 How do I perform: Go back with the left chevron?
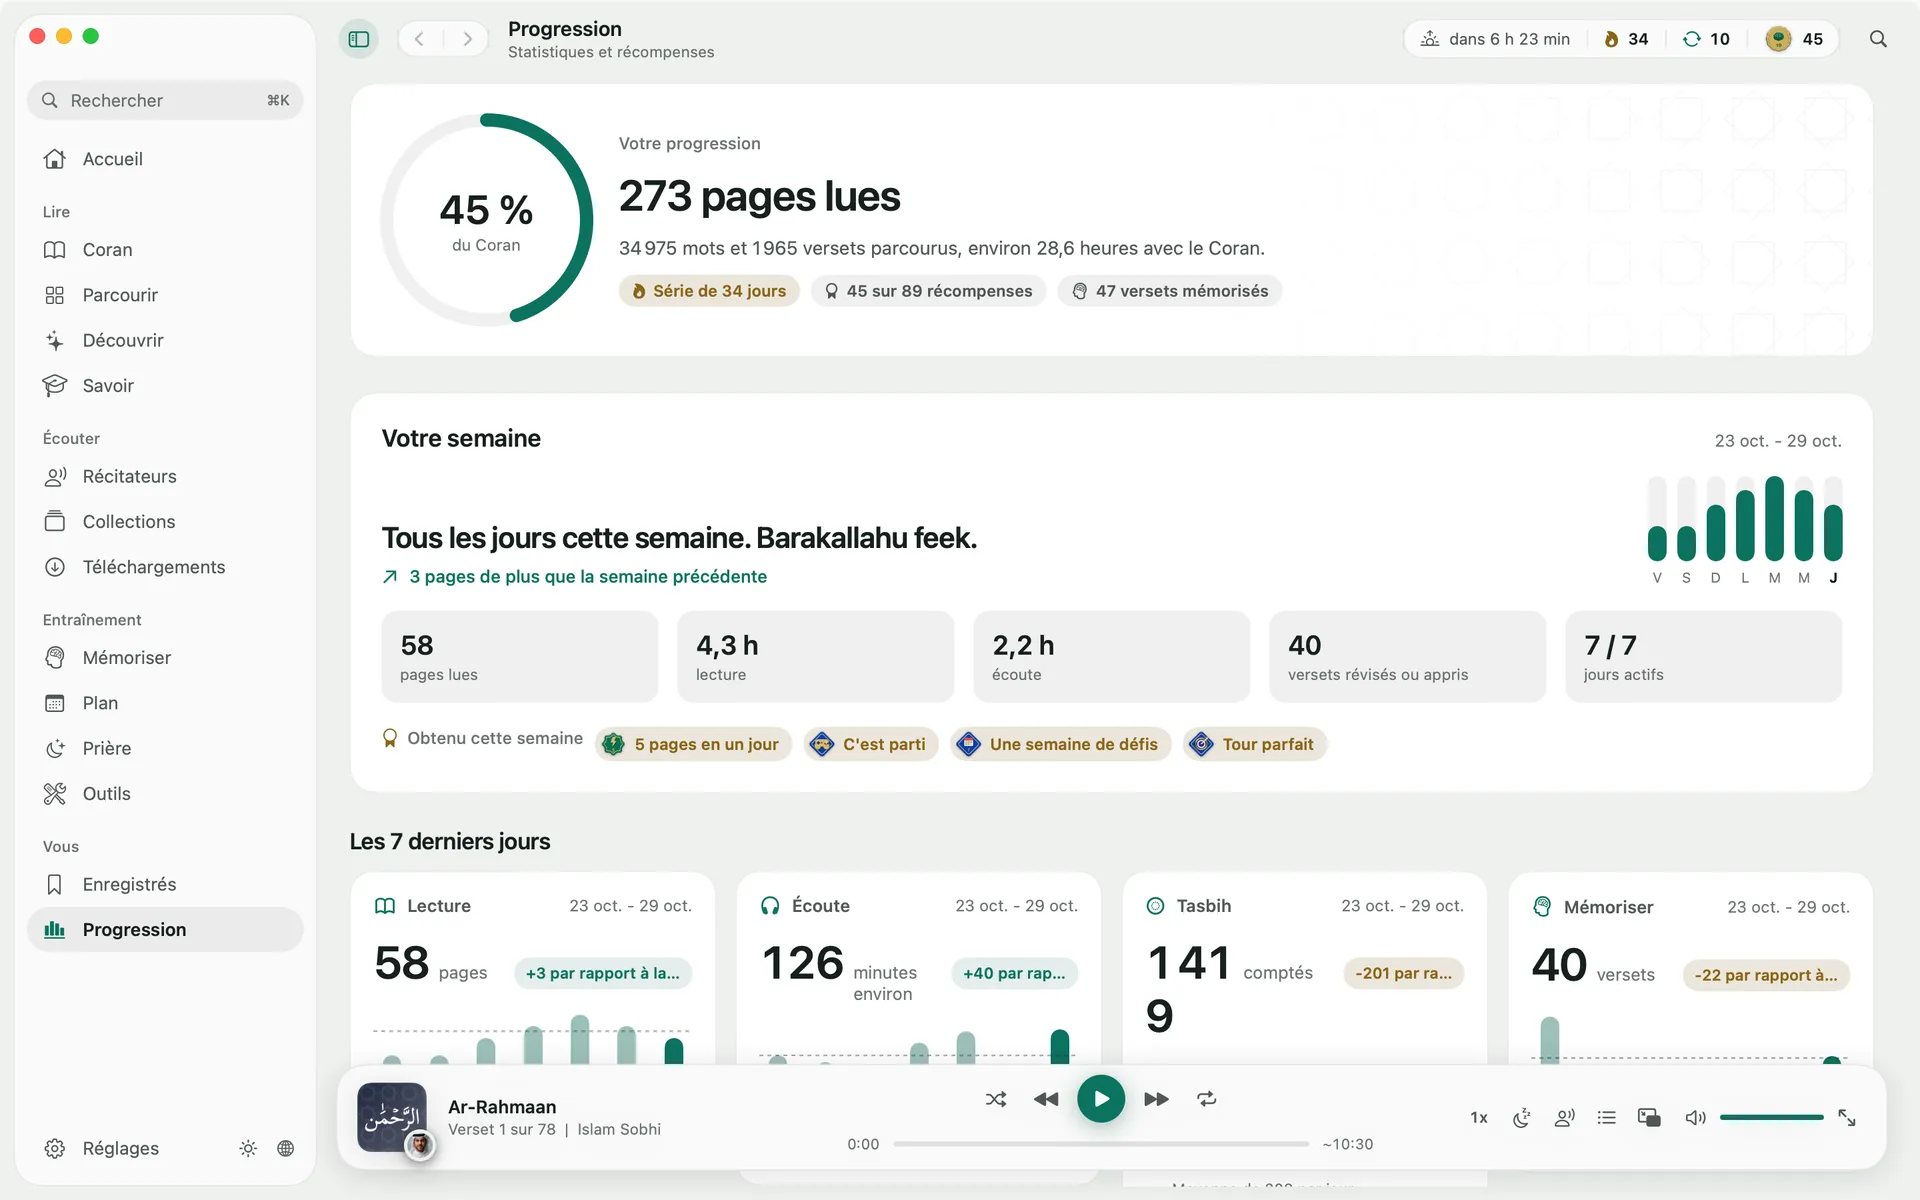(x=420, y=39)
